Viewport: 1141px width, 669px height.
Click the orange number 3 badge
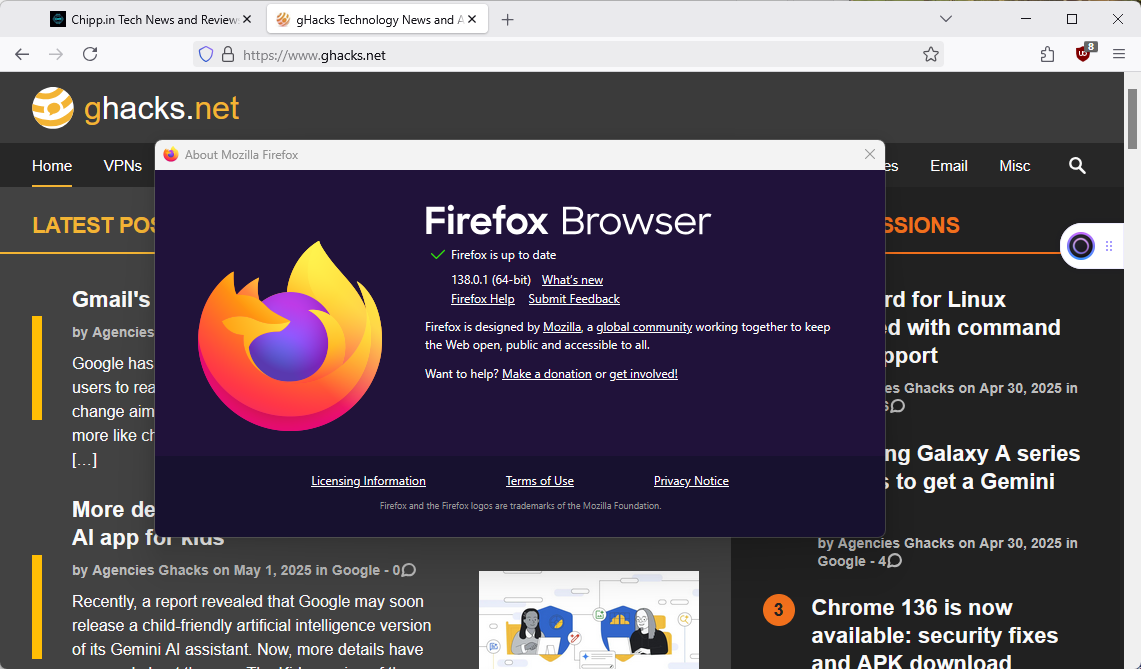[x=779, y=609]
